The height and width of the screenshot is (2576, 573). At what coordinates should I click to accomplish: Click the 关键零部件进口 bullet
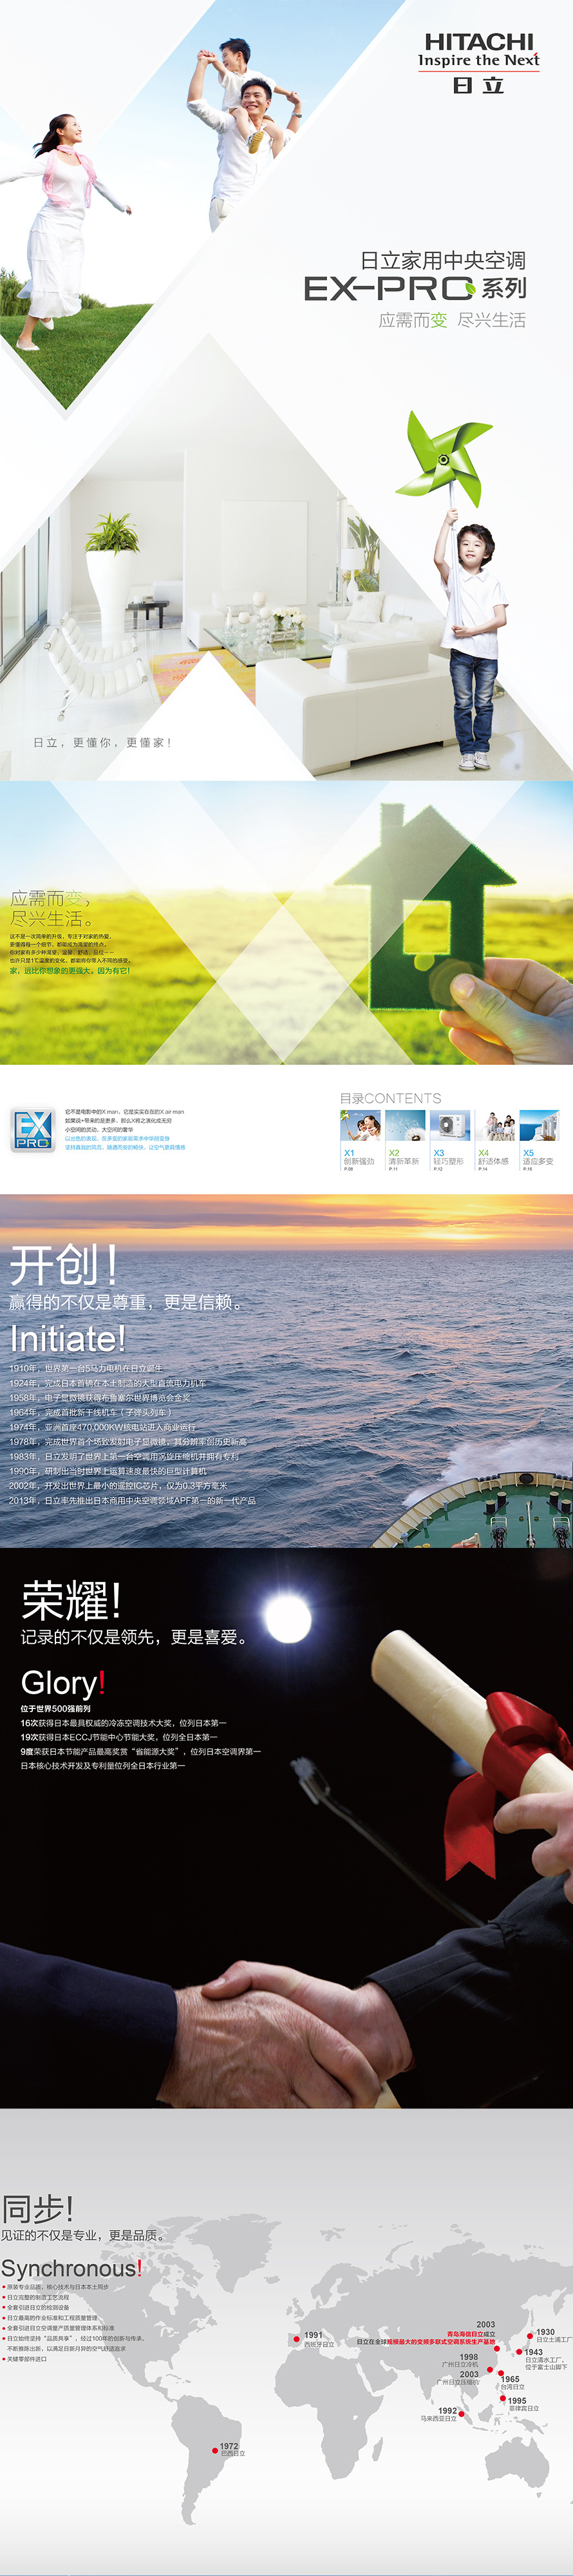[25, 2359]
